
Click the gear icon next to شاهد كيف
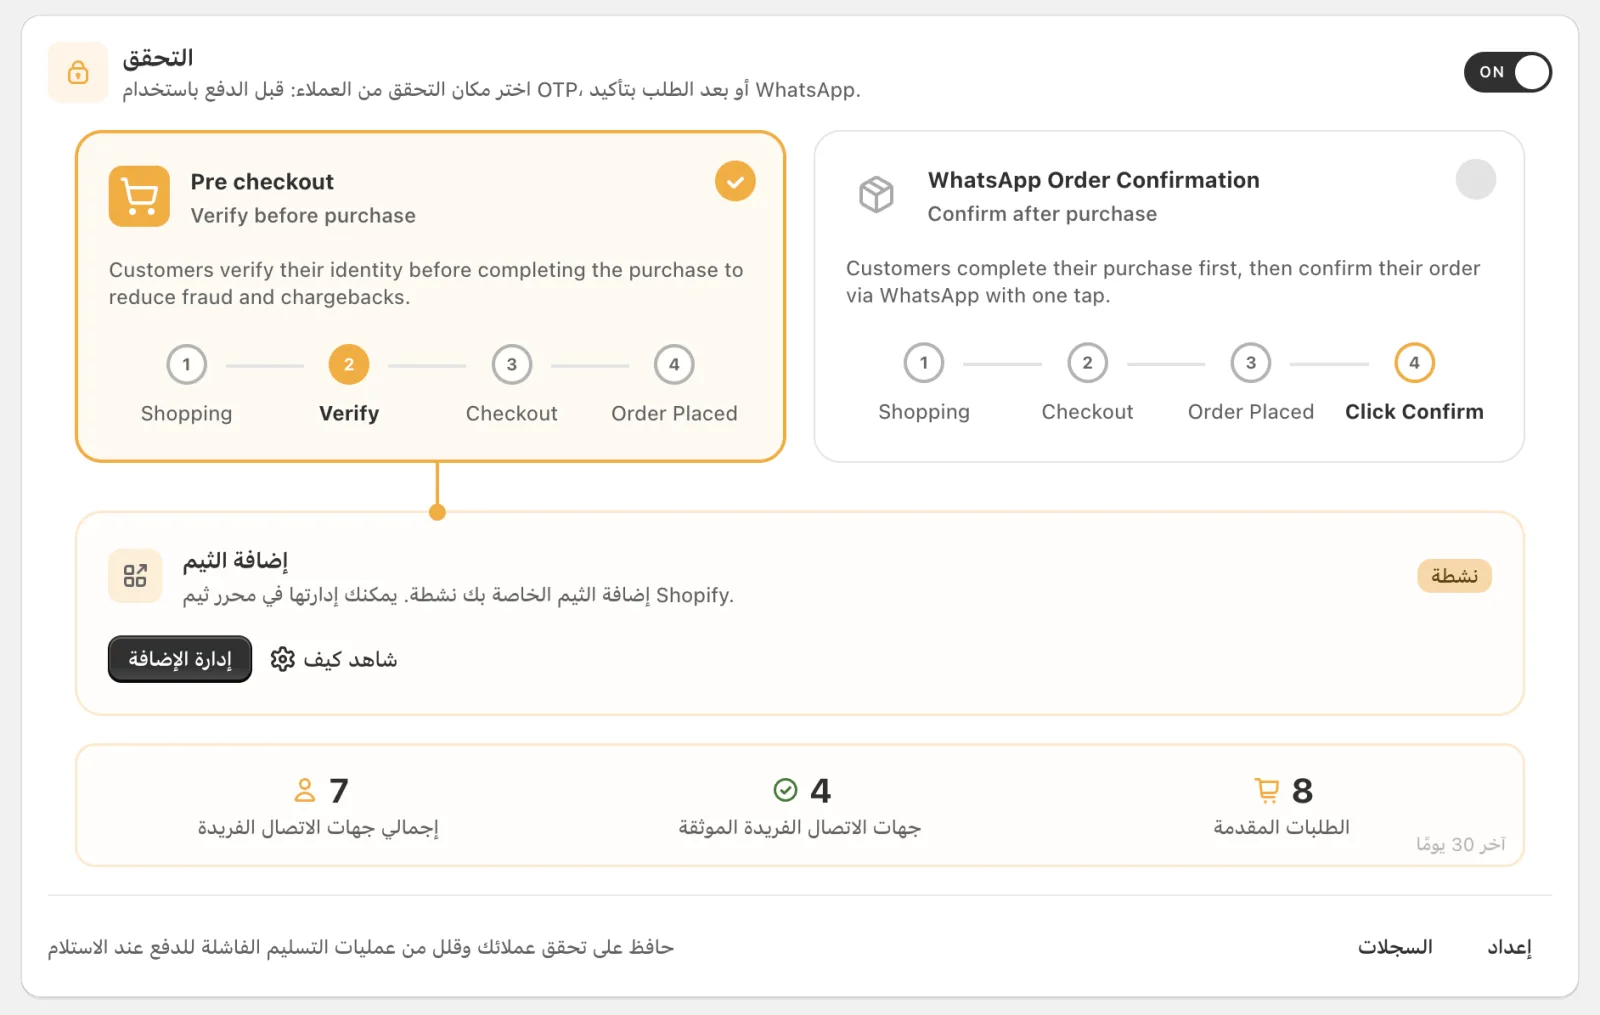283,659
